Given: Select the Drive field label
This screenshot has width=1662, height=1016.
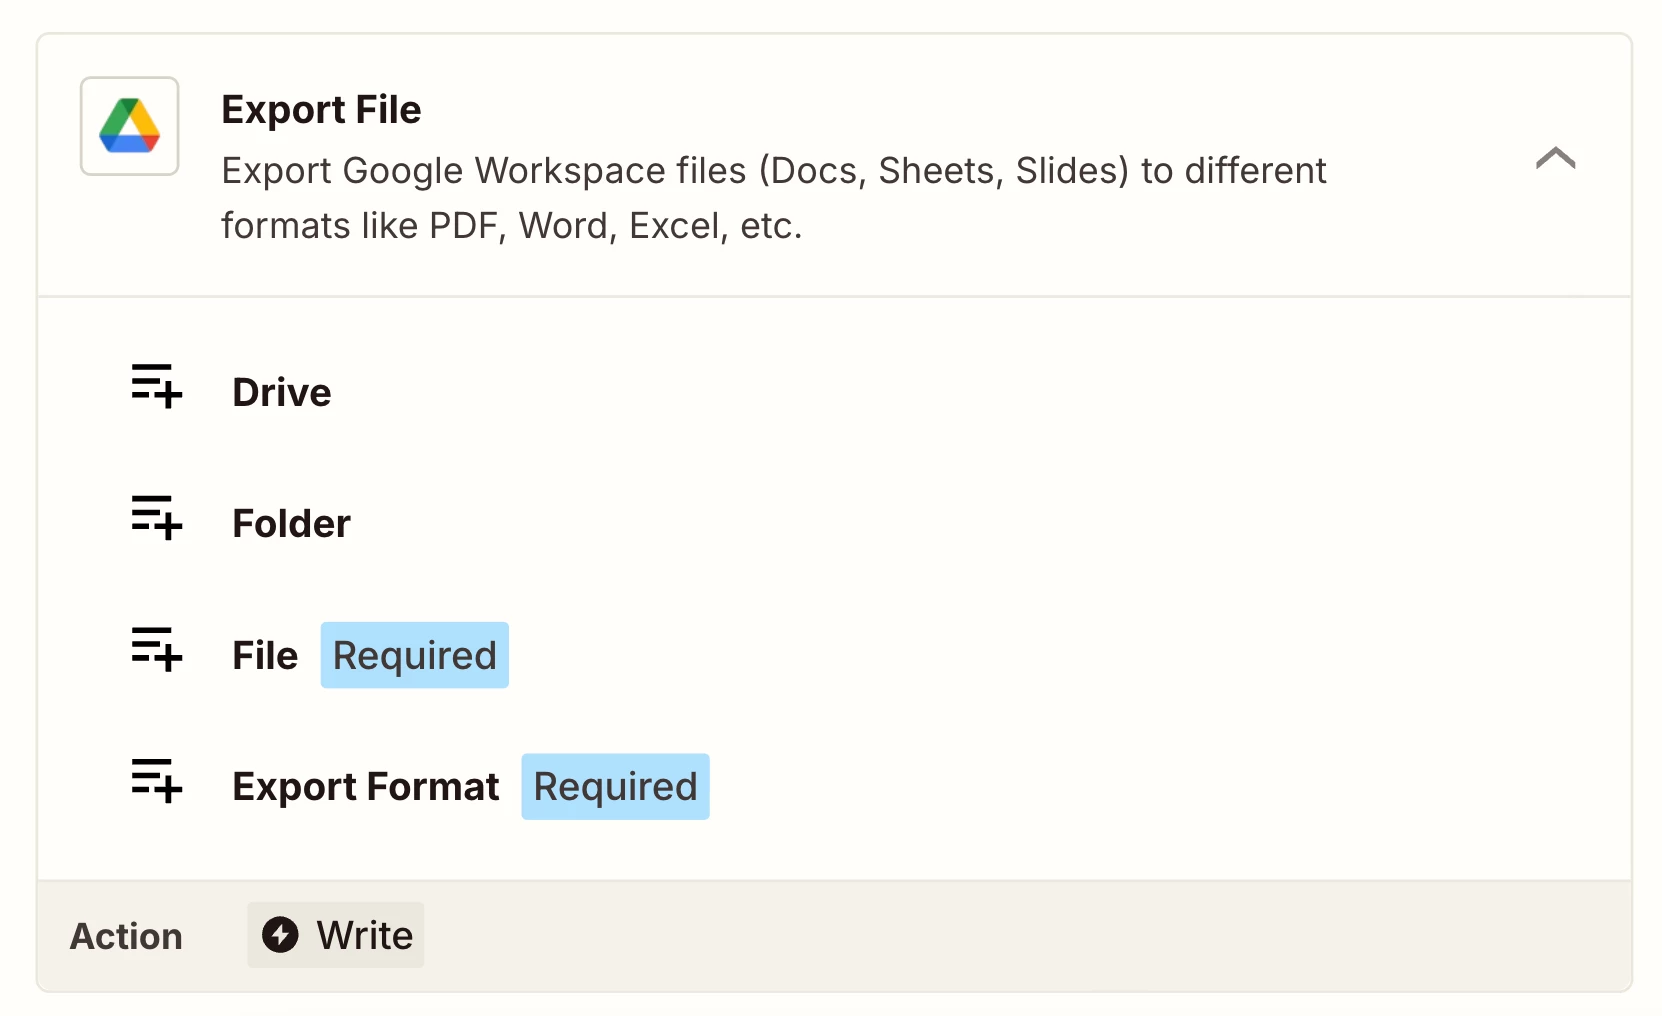Looking at the screenshot, I should pos(281,392).
